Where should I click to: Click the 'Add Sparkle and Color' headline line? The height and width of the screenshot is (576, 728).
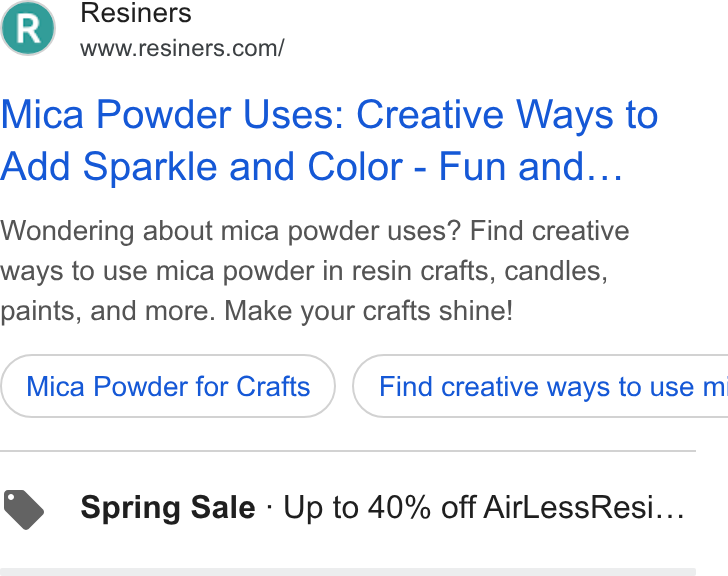coord(202,166)
